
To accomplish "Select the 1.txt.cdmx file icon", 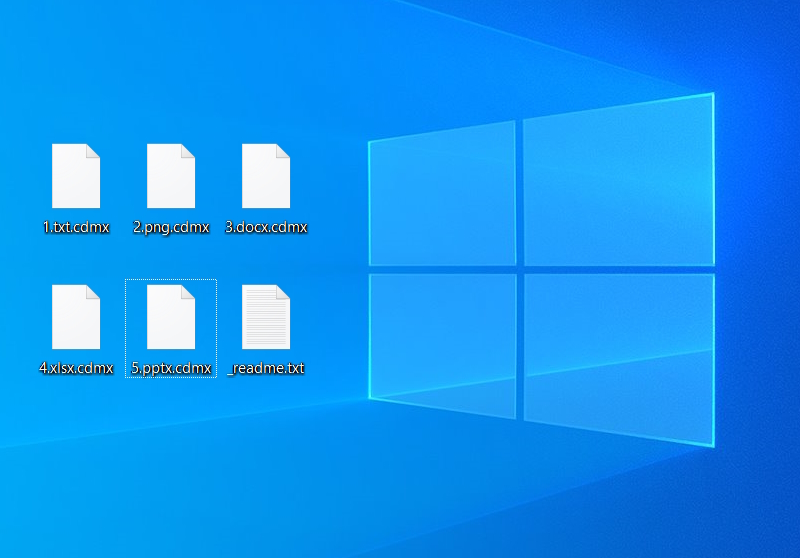I will pyautogui.click(x=76, y=176).
